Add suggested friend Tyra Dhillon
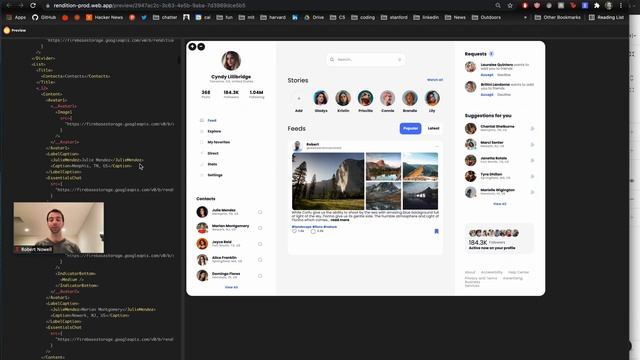This screenshot has height=360, width=640. 532,176
